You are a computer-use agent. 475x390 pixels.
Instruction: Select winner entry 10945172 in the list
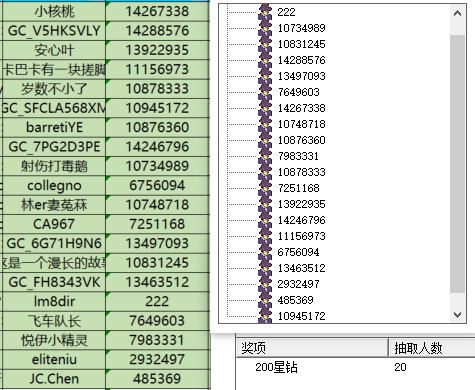pyautogui.click(x=302, y=316)
